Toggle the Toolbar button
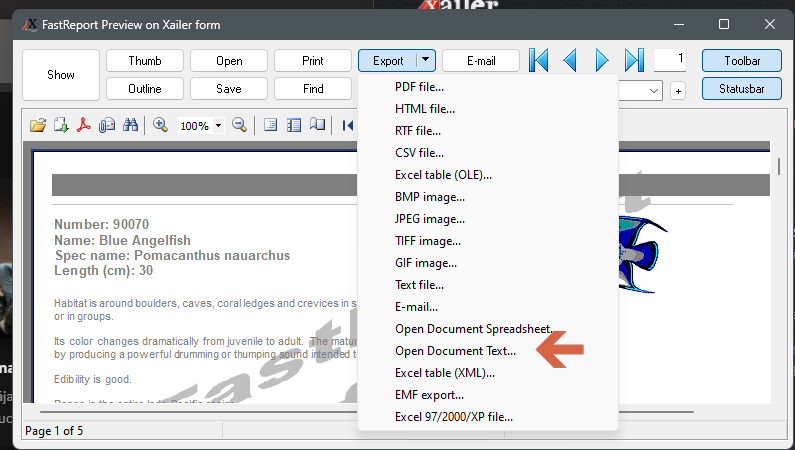795x450 pixels. pyautogui.click(x=742, y=61)
